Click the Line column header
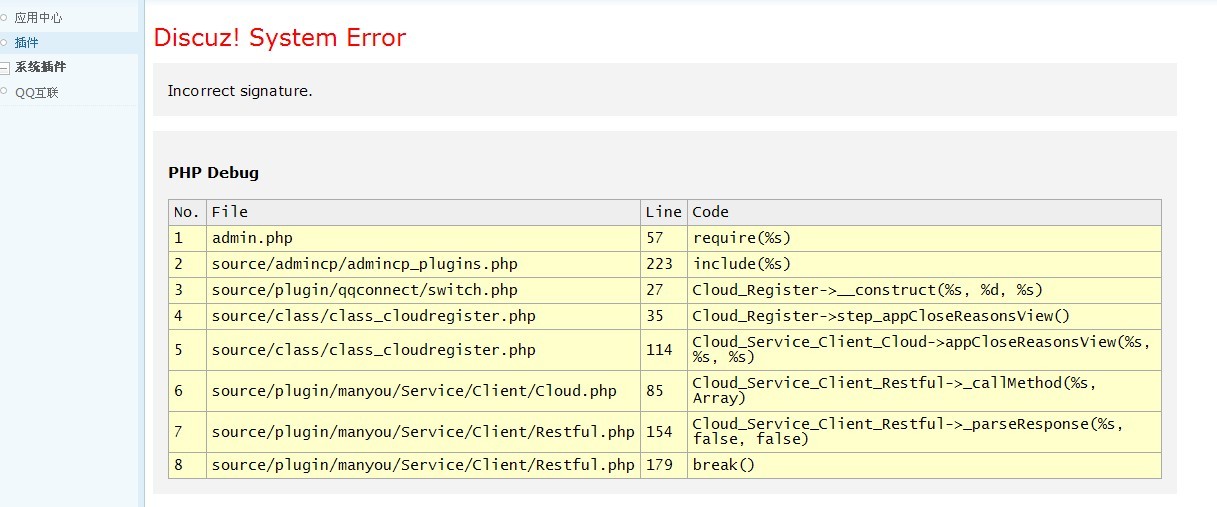1217x507 pixels. (663, 212)
